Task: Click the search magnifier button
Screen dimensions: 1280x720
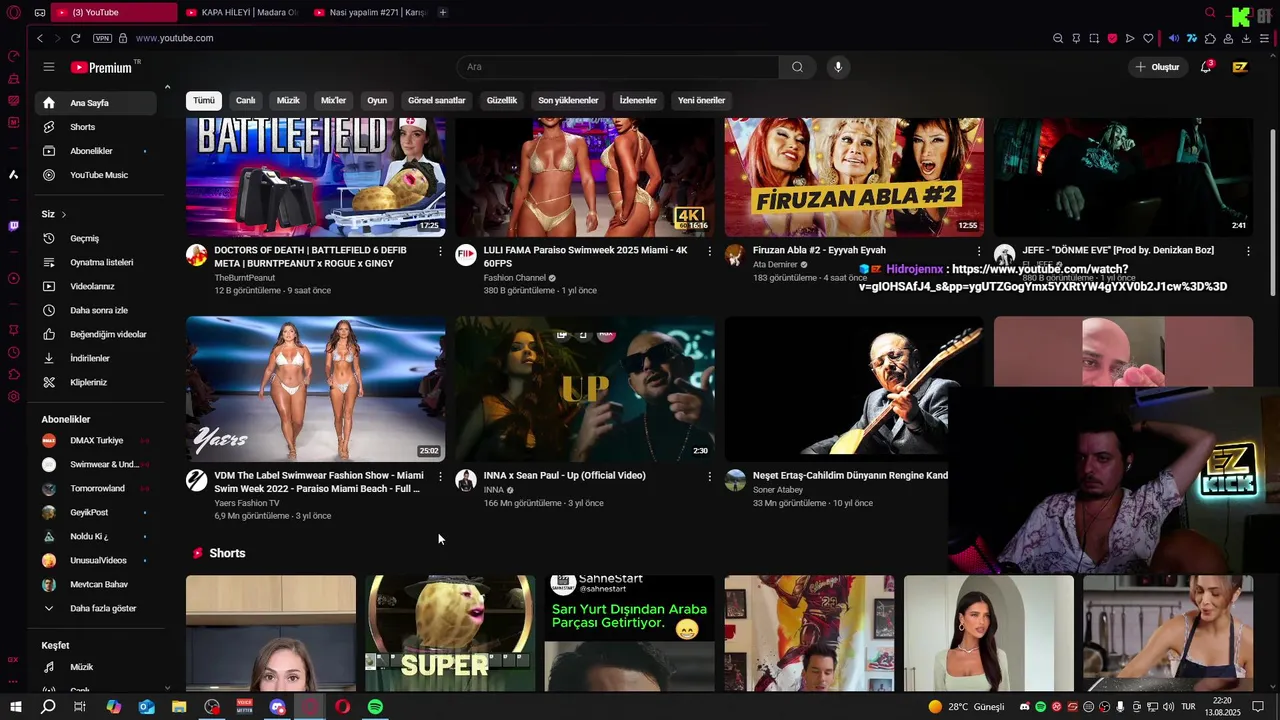Action: [797, 67]
